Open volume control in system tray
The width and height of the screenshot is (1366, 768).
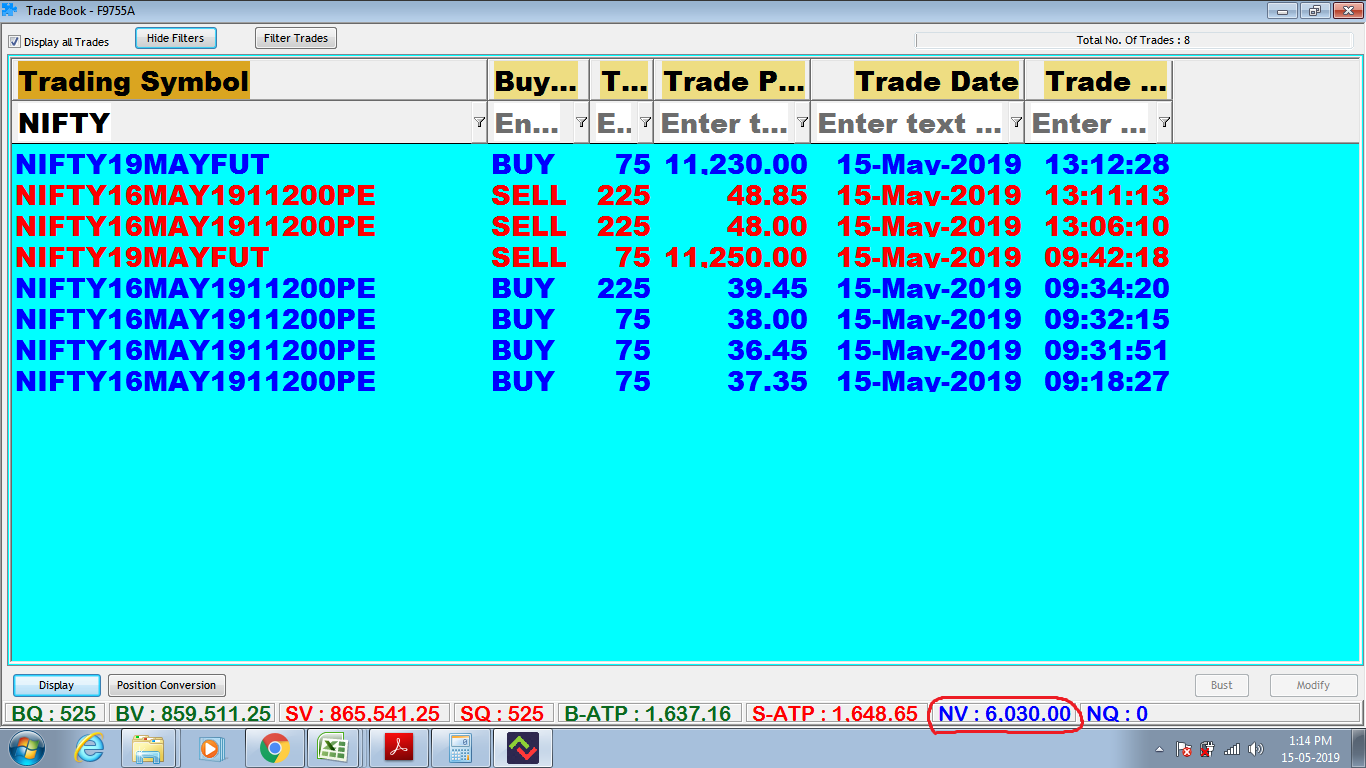coord(1256,749)
